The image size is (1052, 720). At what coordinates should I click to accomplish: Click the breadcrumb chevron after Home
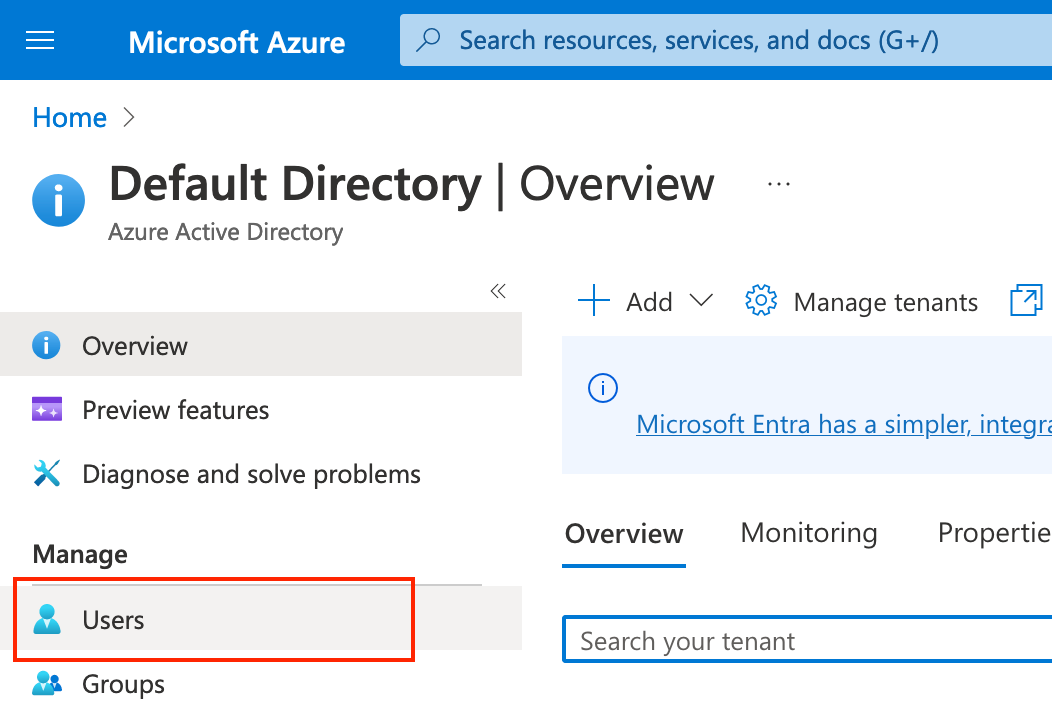click(129, 118)
